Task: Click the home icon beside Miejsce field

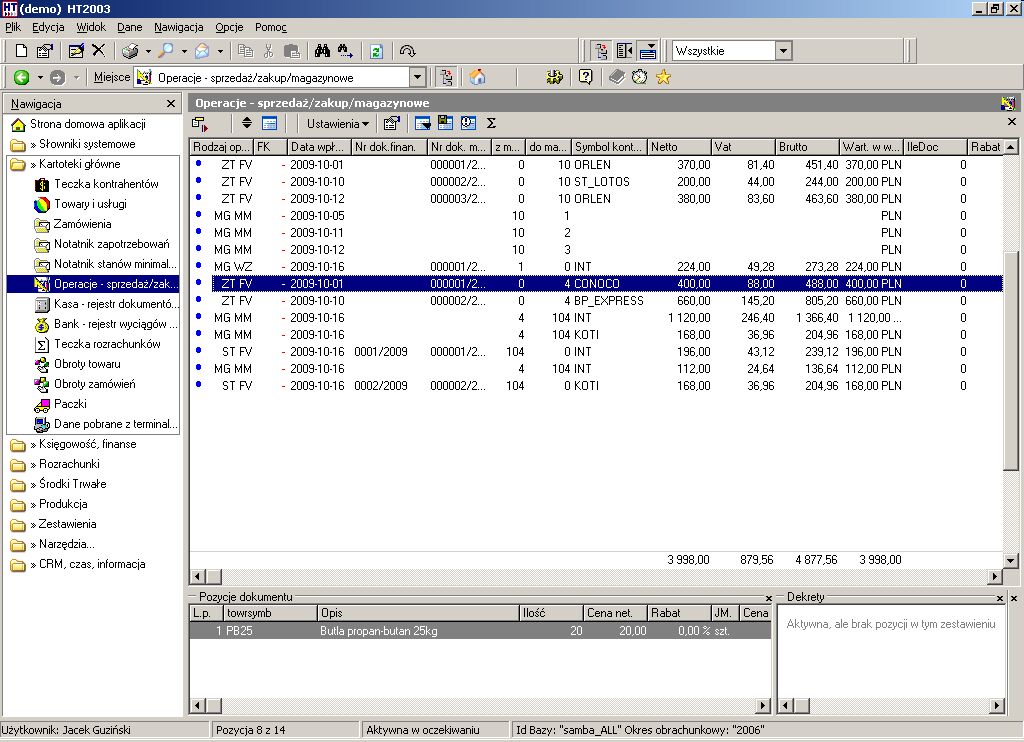Action: [477, 77]
